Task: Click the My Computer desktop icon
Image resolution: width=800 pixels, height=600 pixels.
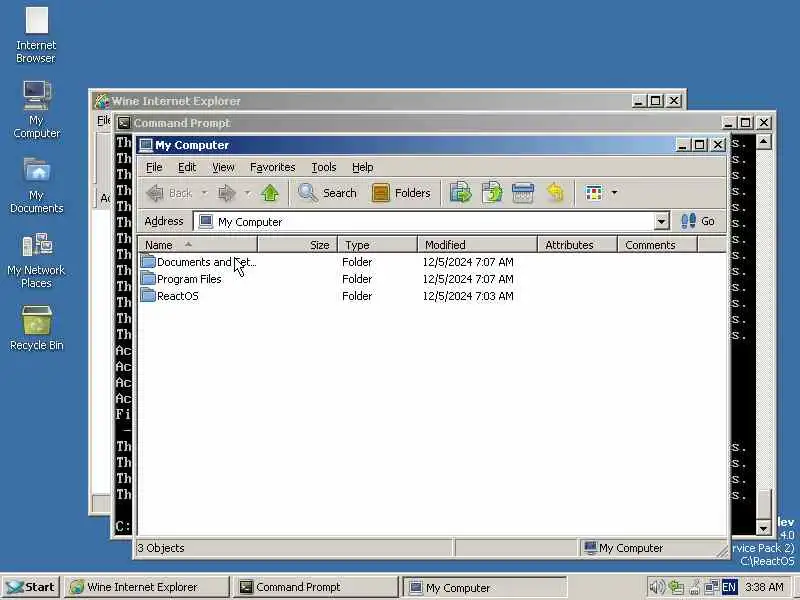Action: 37,110
